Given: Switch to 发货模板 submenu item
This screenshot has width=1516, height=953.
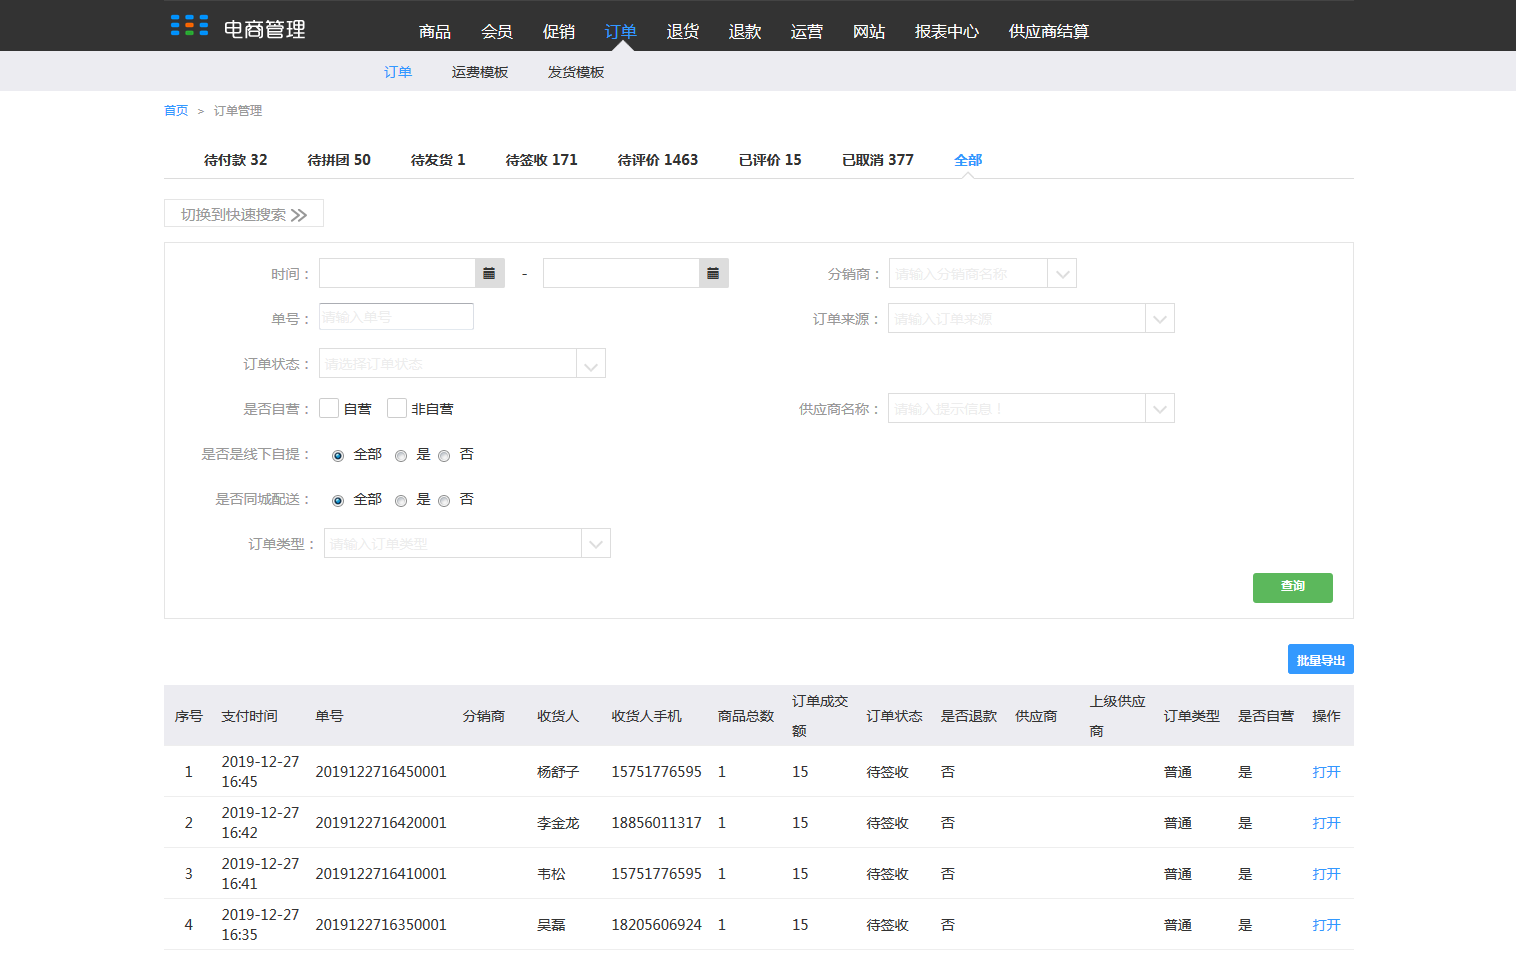Looking at the screenshot, I should [x=576, y=72].
